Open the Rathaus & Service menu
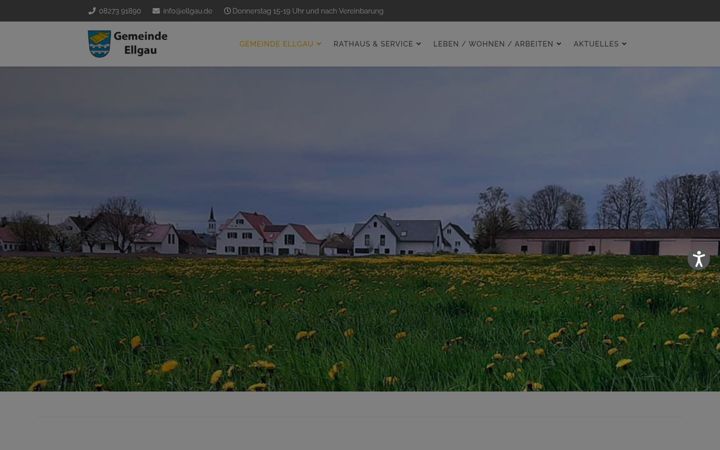Image resolution: width=720 pixels, height=450 pixels. (373, 44)
